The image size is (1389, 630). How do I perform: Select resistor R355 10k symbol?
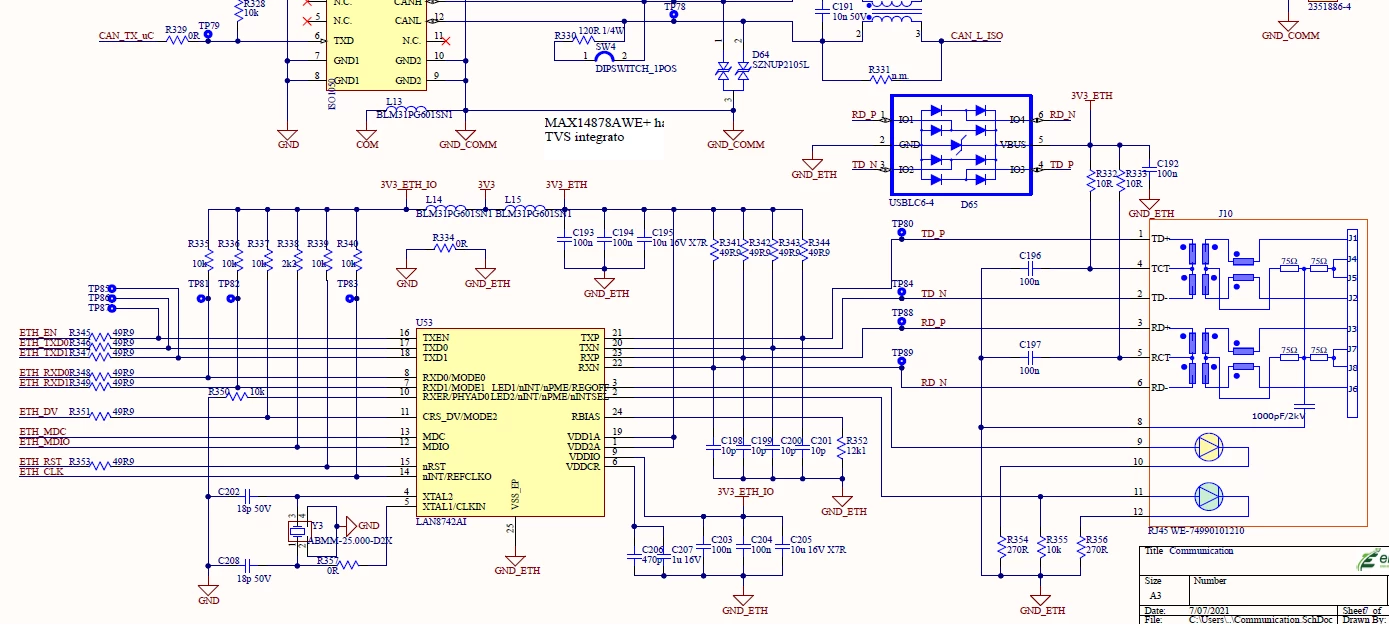[x=1041, y=546]
